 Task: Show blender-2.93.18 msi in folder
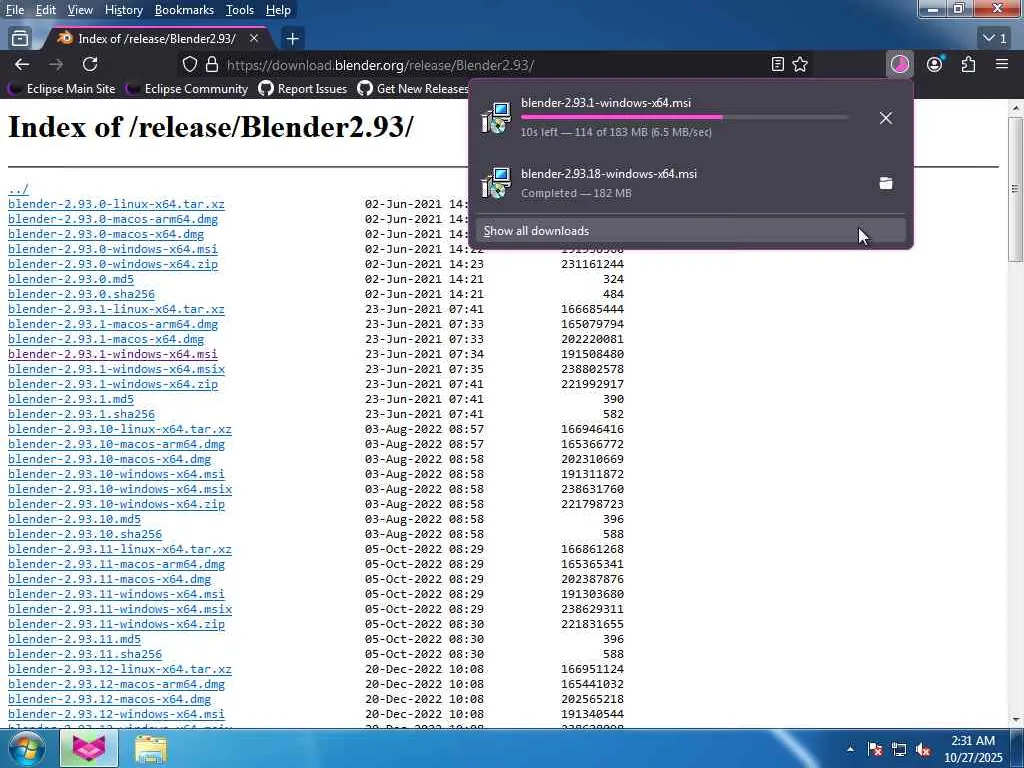click(886, 184)
